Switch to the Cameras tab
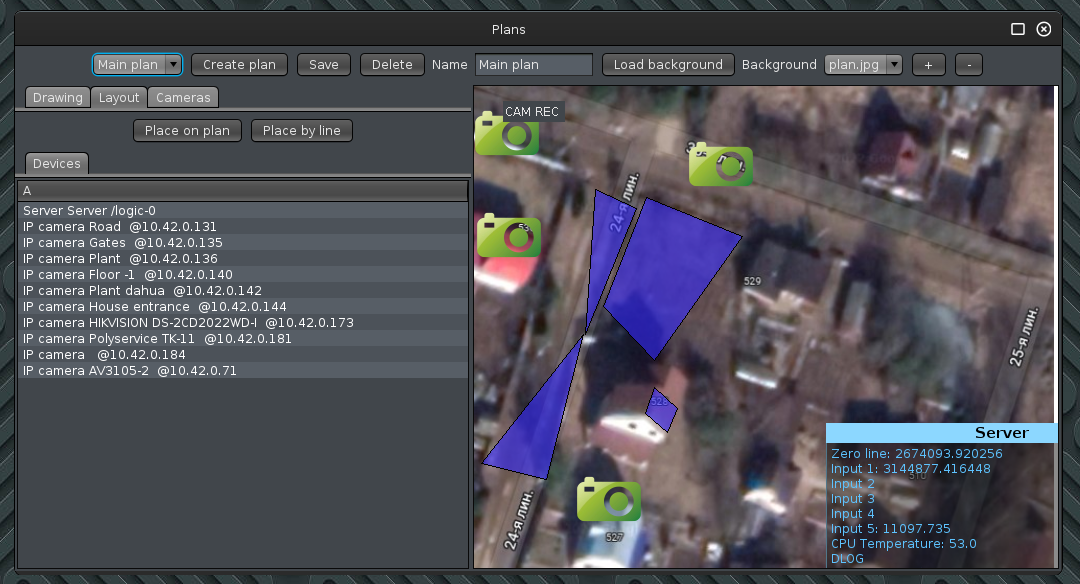 [x=183, y=98]
